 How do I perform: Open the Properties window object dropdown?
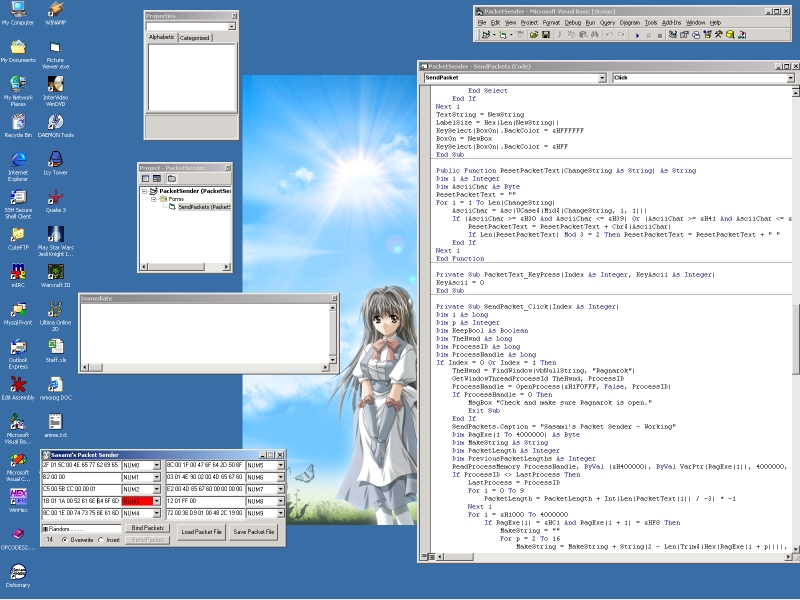click(x=232, y=27)
